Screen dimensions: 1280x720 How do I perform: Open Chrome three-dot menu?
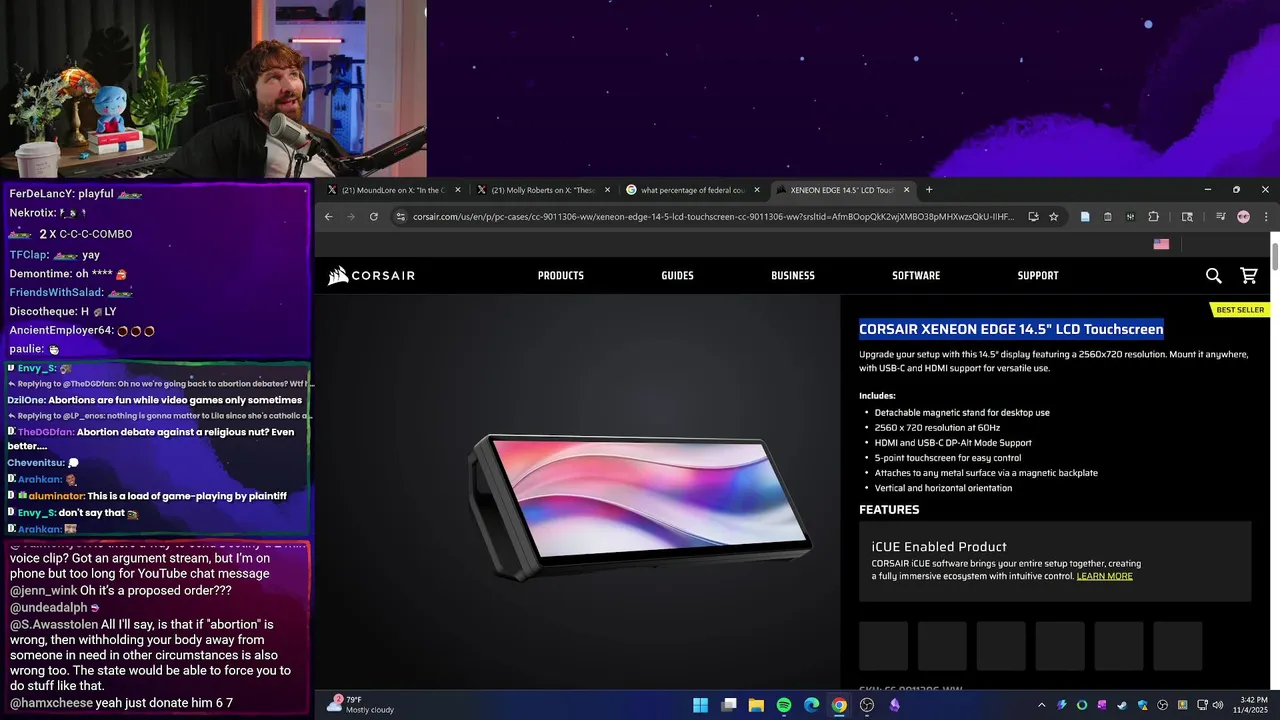click(1266, 216)
